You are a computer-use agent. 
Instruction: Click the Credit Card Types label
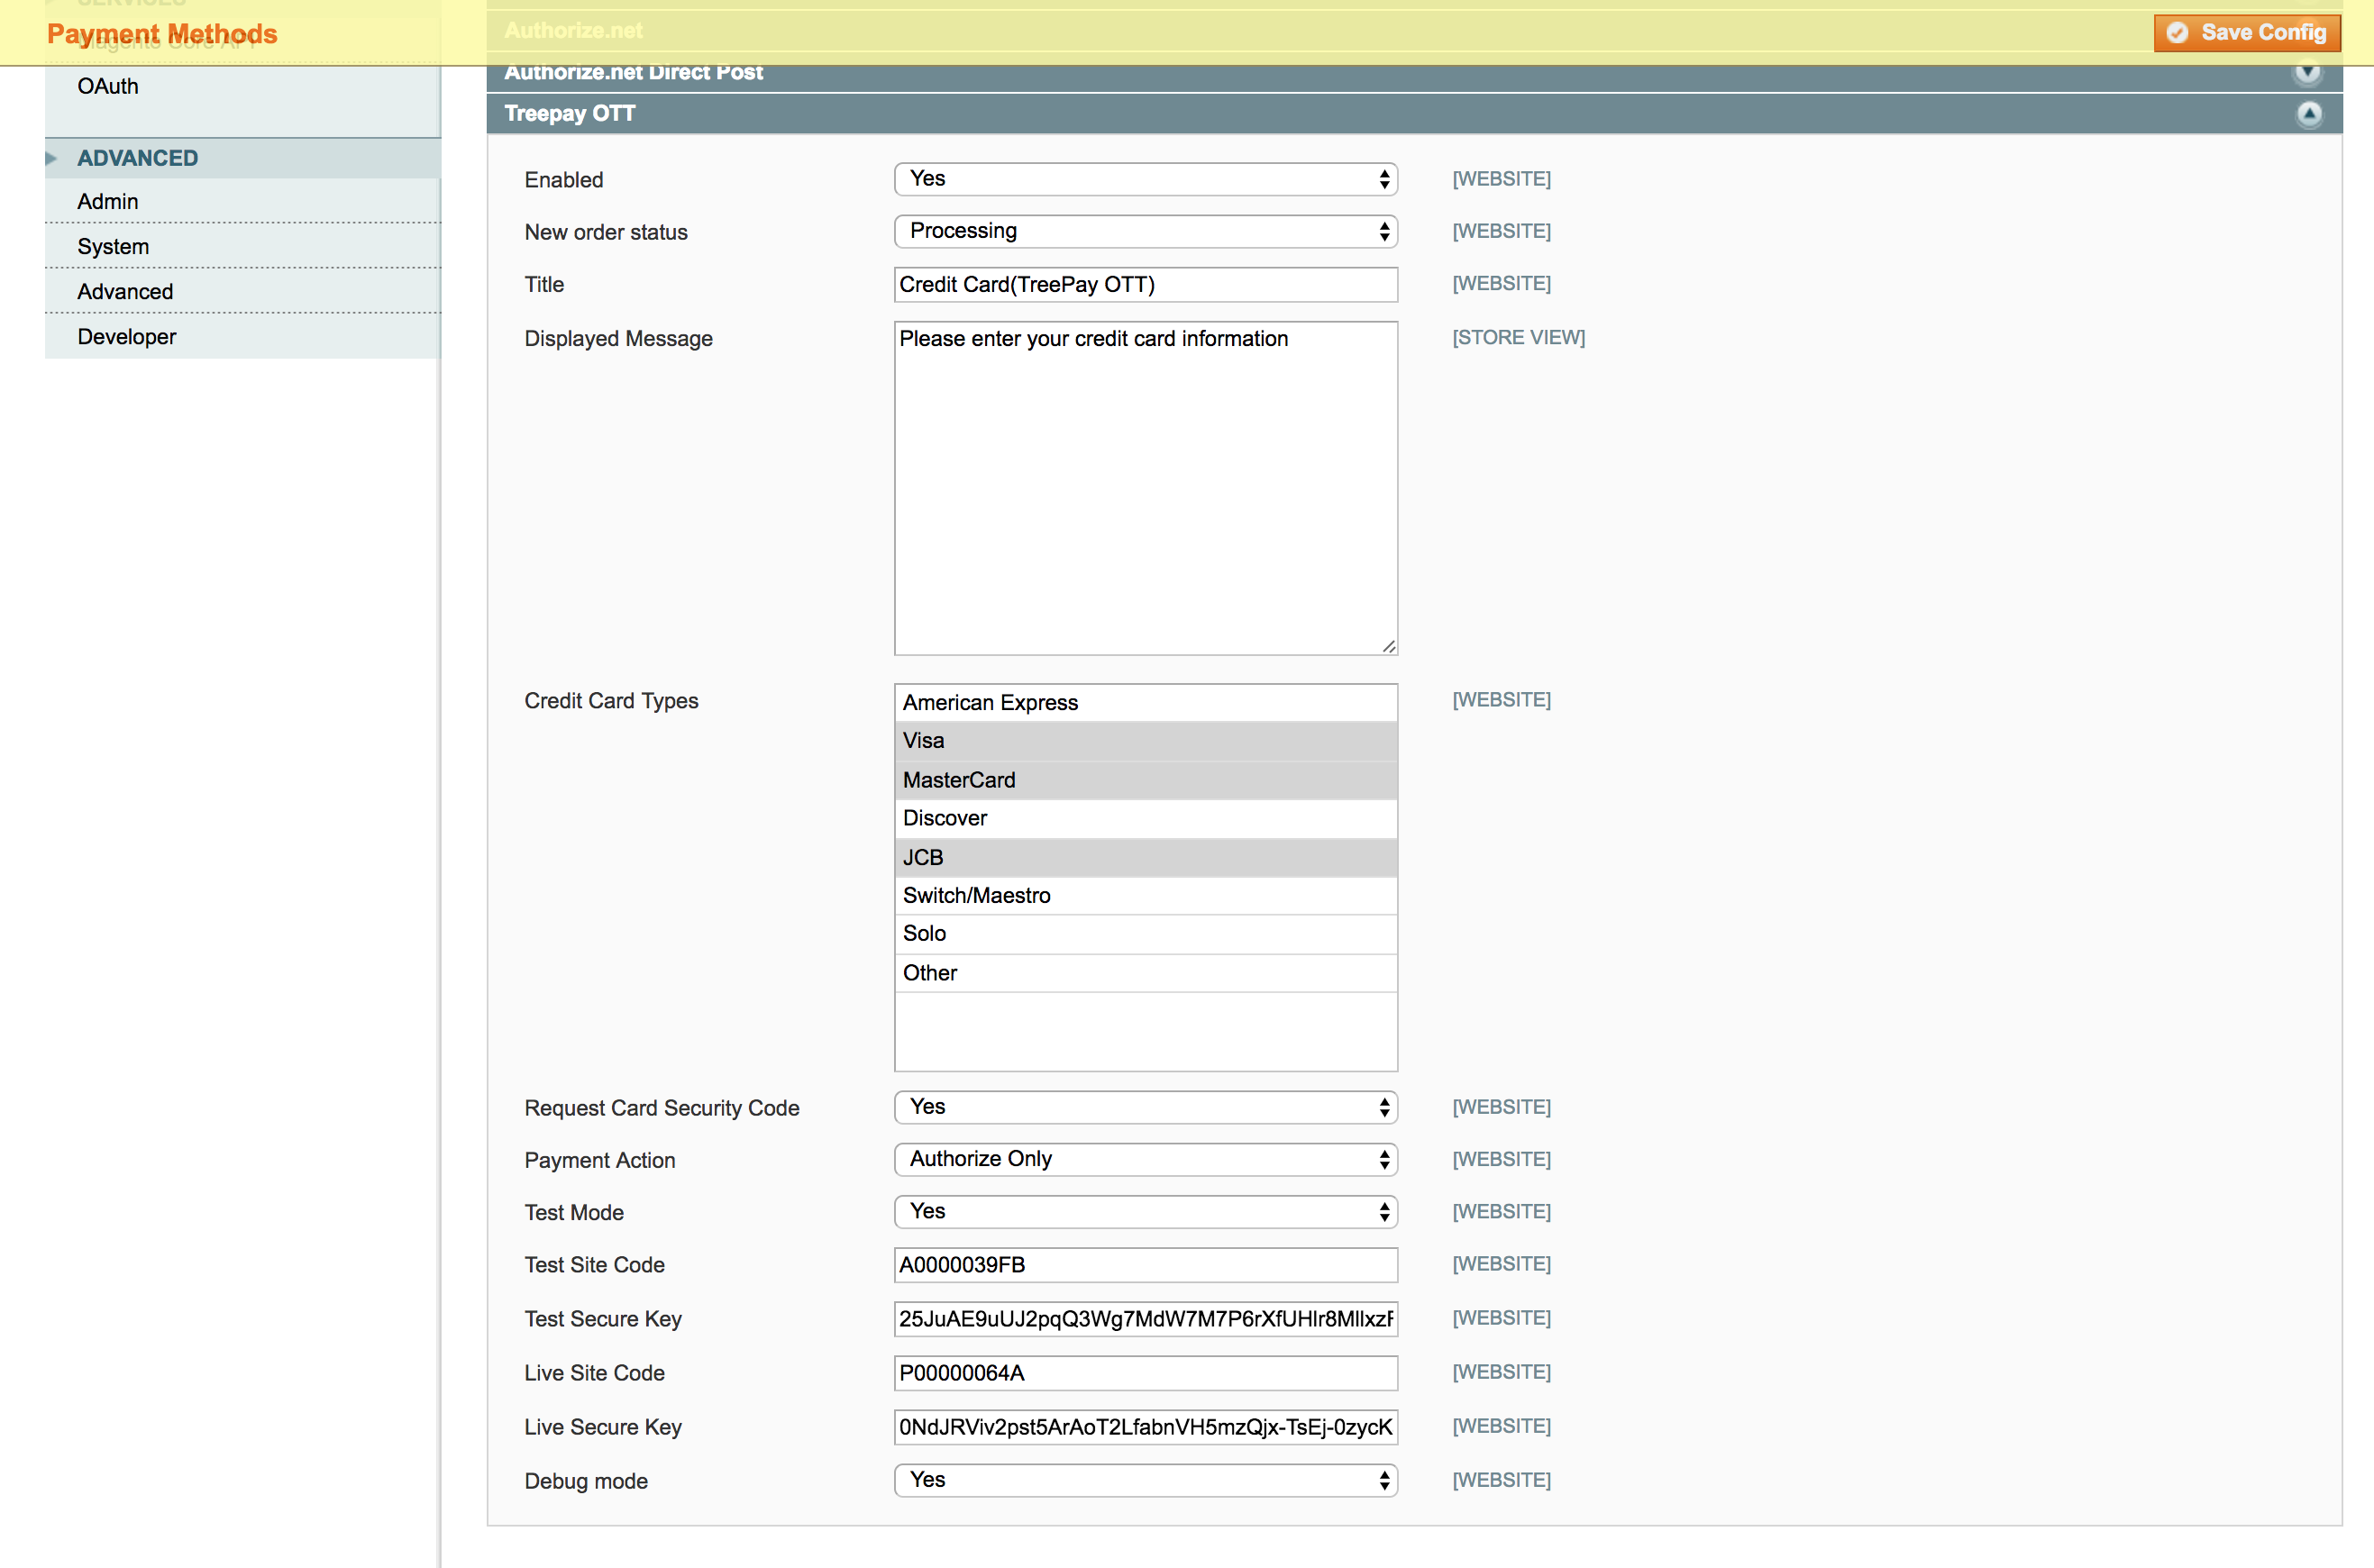(611, 701)
